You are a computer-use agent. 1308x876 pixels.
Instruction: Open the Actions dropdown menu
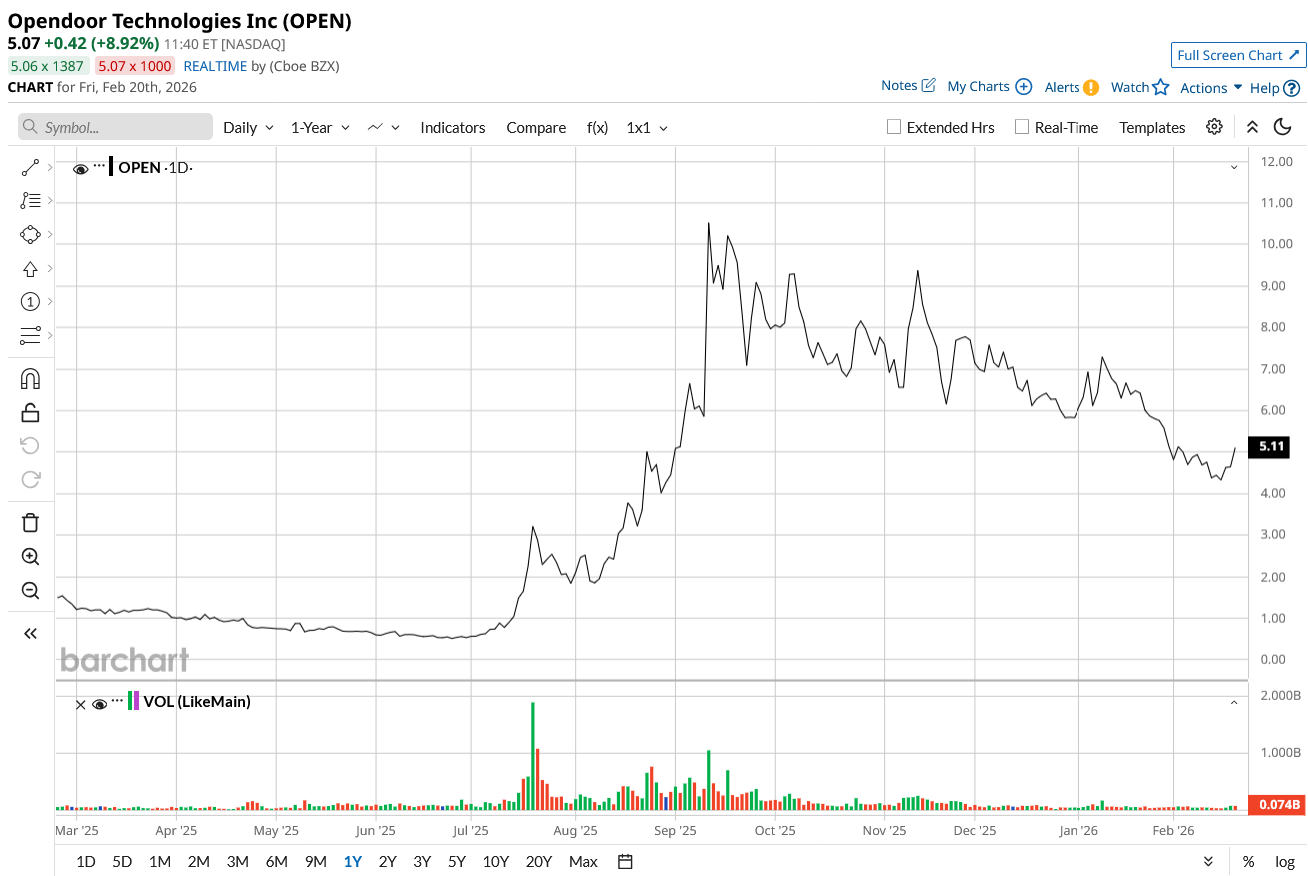pyautogui.click(x=1211, y=88)
